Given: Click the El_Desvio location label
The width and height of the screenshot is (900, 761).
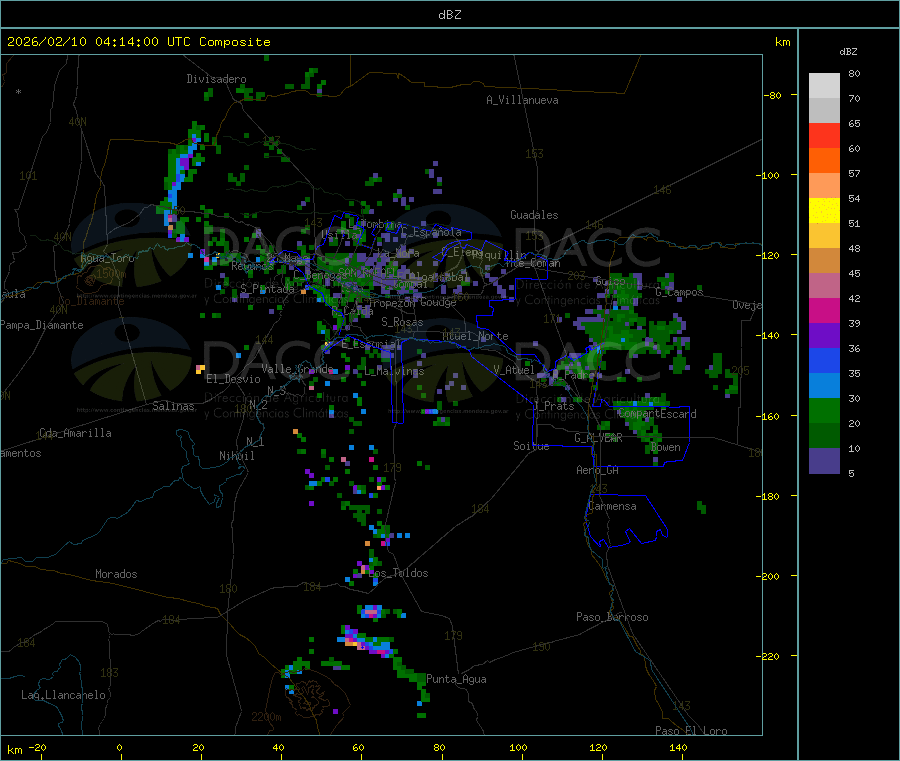Looking at the screenshot, I should click(234, 379).
